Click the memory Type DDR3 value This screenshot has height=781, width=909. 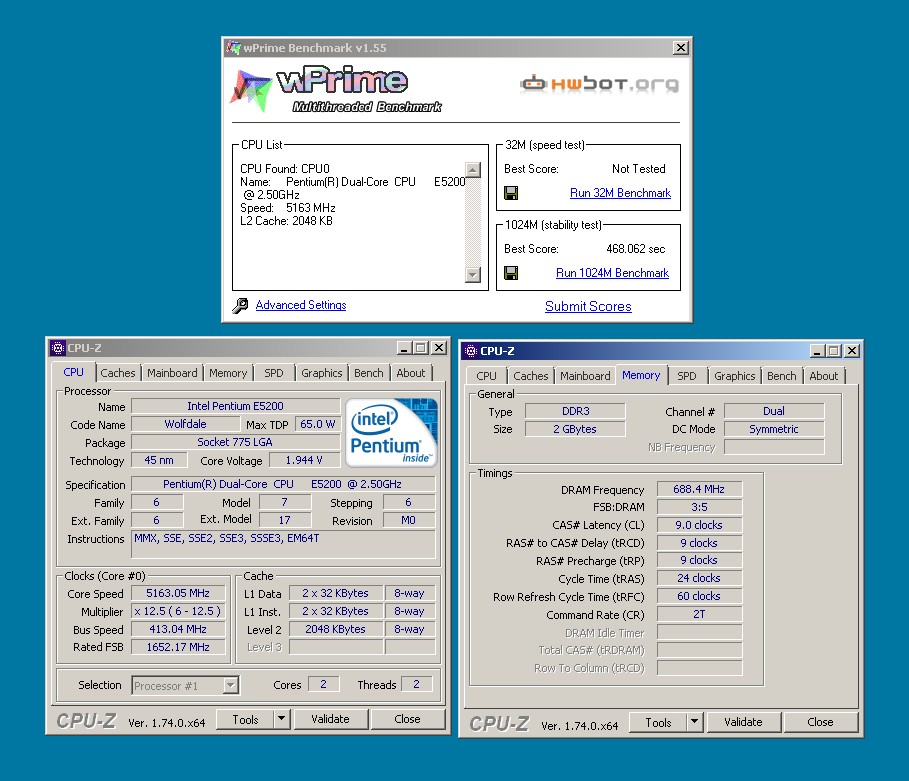[x=575, y=411]
